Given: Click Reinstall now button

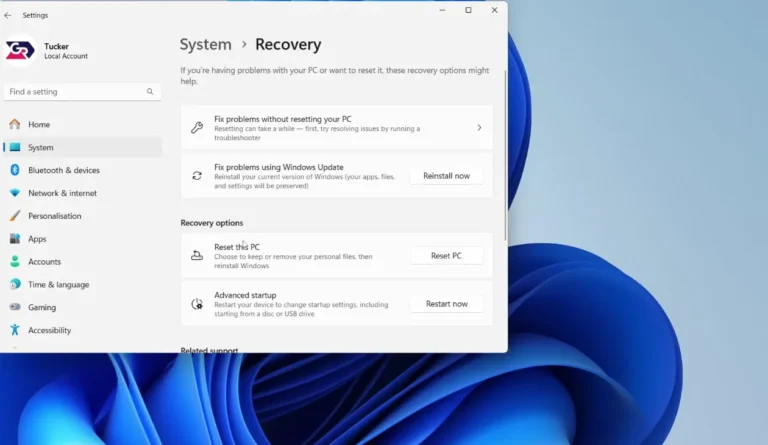Looking at the screenshot, I should [446, 176].
